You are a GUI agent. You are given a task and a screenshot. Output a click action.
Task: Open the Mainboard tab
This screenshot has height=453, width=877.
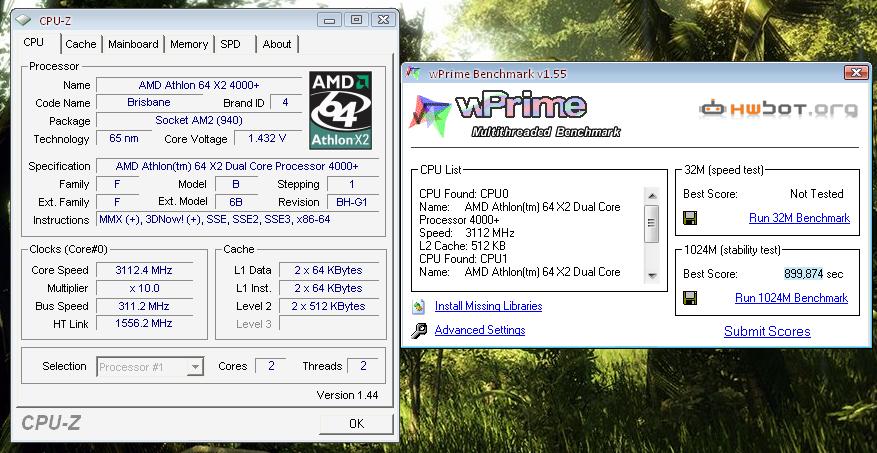[x=133, y=44]
